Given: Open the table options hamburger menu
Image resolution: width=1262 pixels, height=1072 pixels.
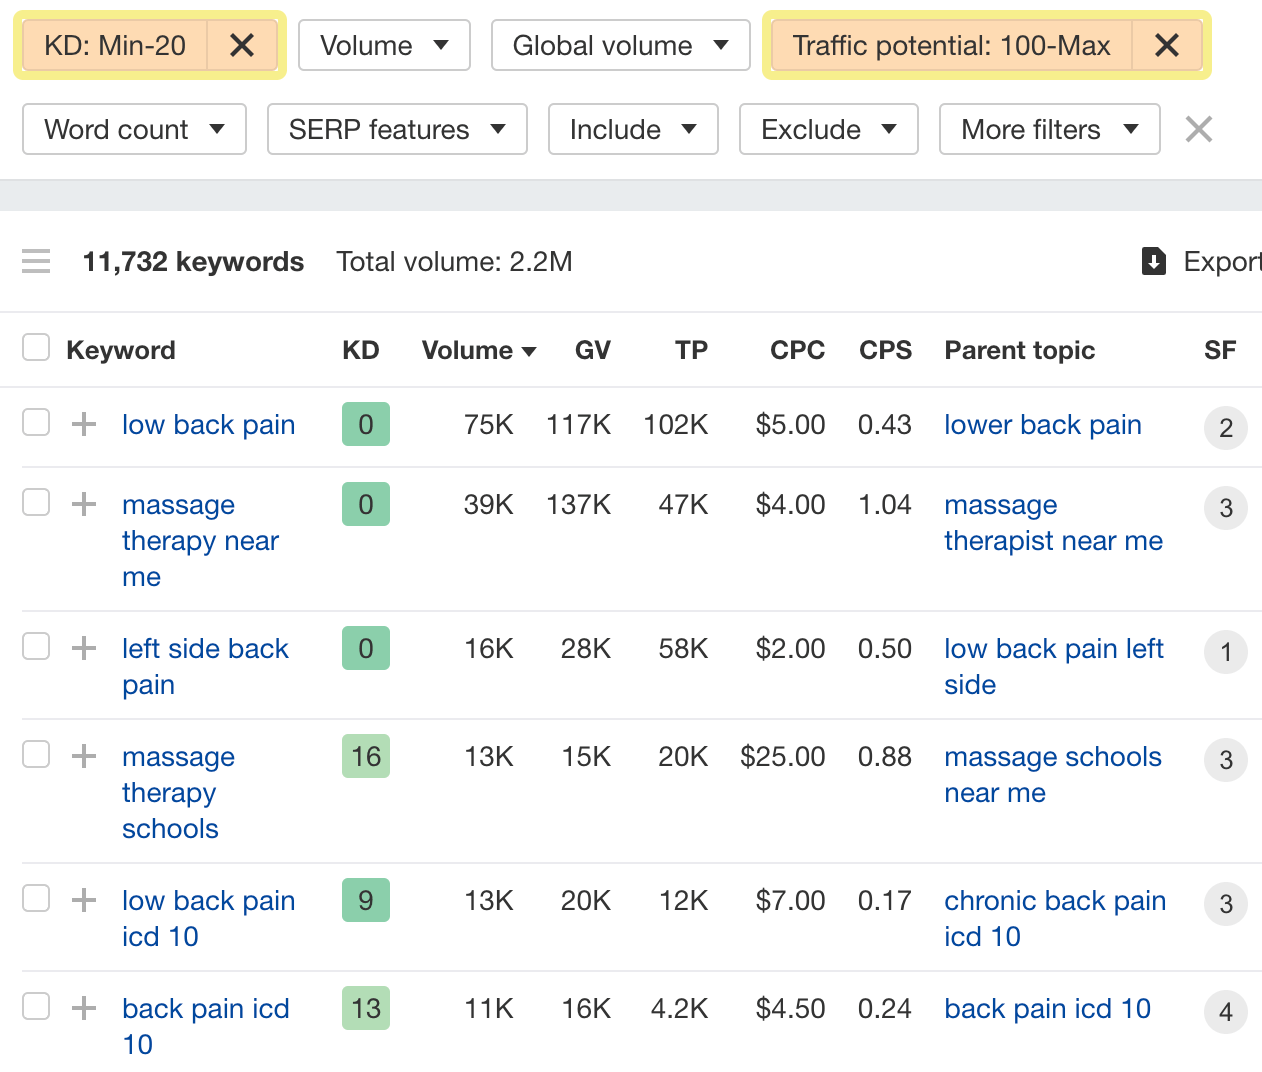Looking at the screenshot, I should [x=36, y=261].
